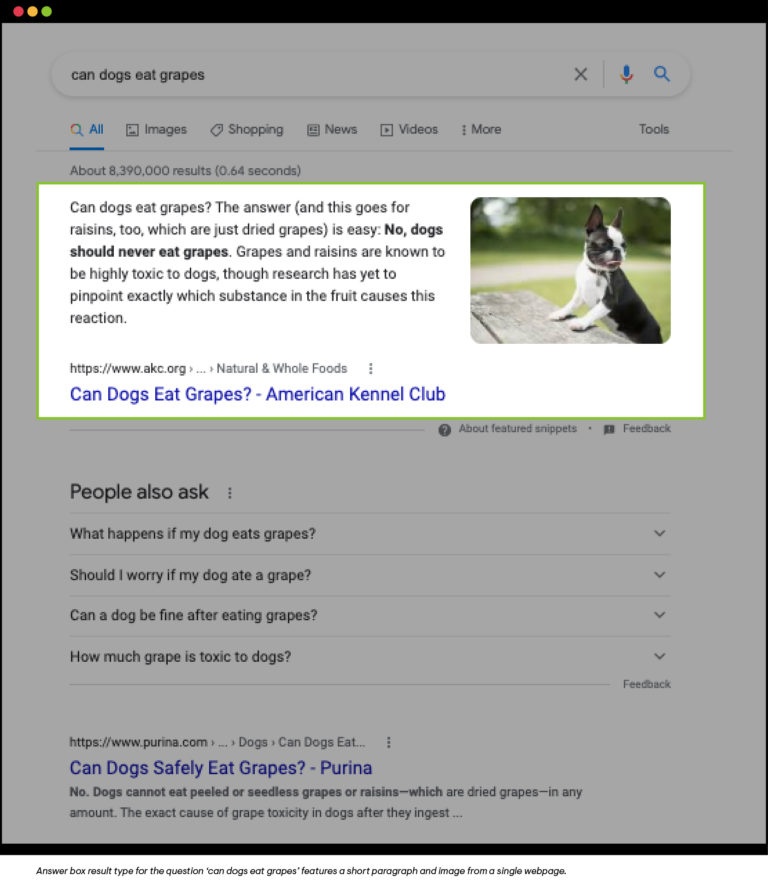Viewport: 768px width, 894px height.
Task: Click the About featured snippets question-mark icon
Action: [445, 429]
